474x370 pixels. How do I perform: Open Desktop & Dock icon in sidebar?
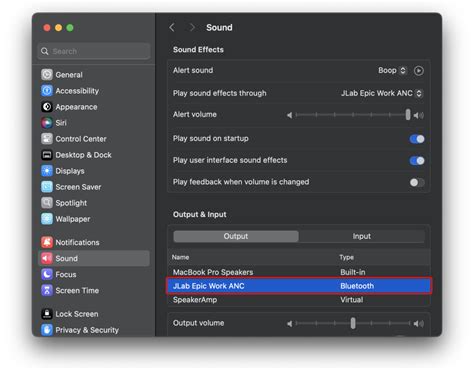pos(47,155)
